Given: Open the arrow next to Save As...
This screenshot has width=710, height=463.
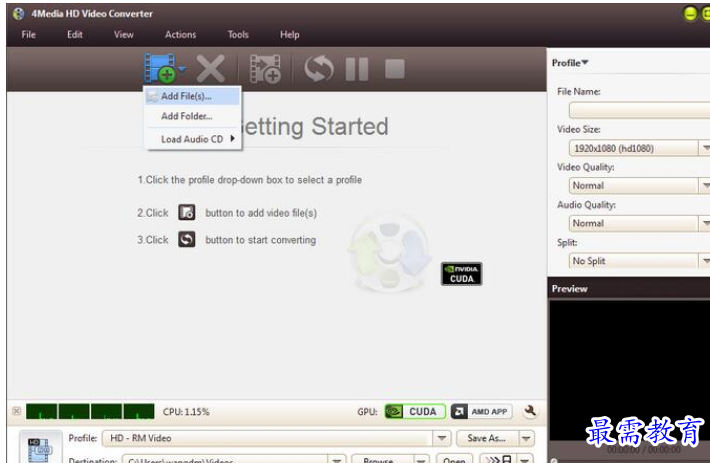Looking at the screenshot, I should pyautogui.click(x=526, y=438).
